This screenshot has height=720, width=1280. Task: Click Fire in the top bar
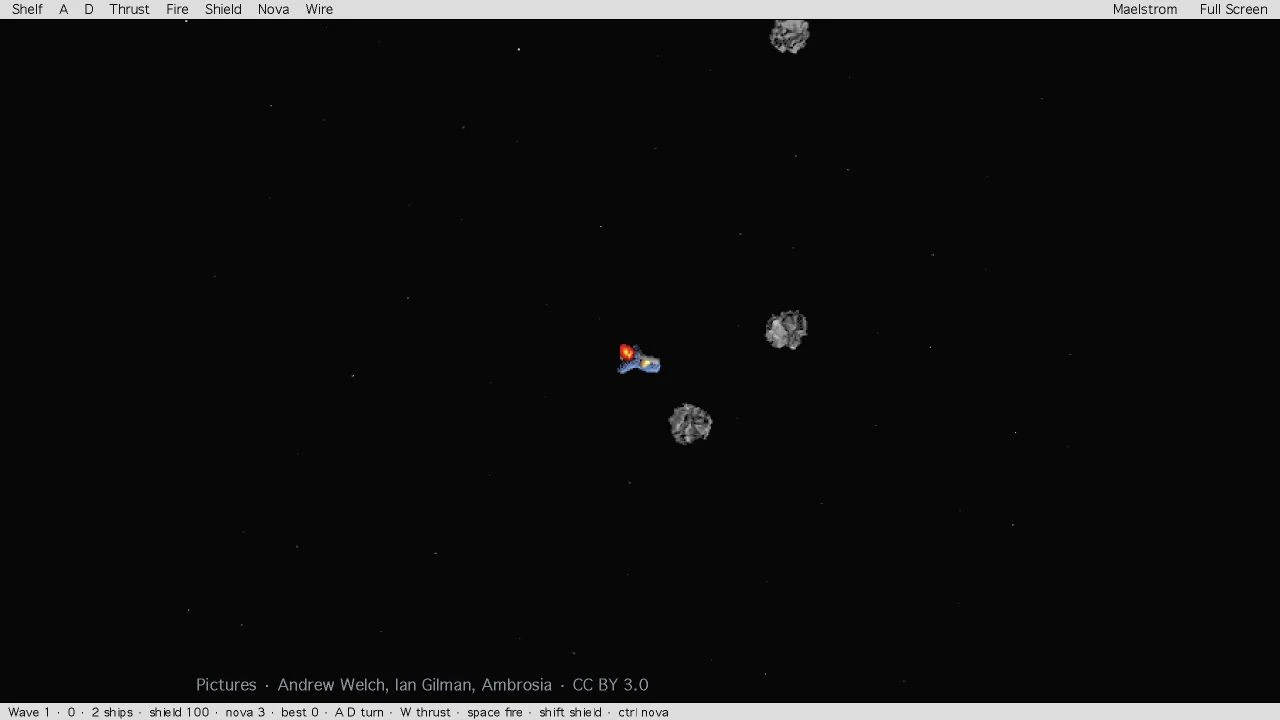[x=177, y=9]
